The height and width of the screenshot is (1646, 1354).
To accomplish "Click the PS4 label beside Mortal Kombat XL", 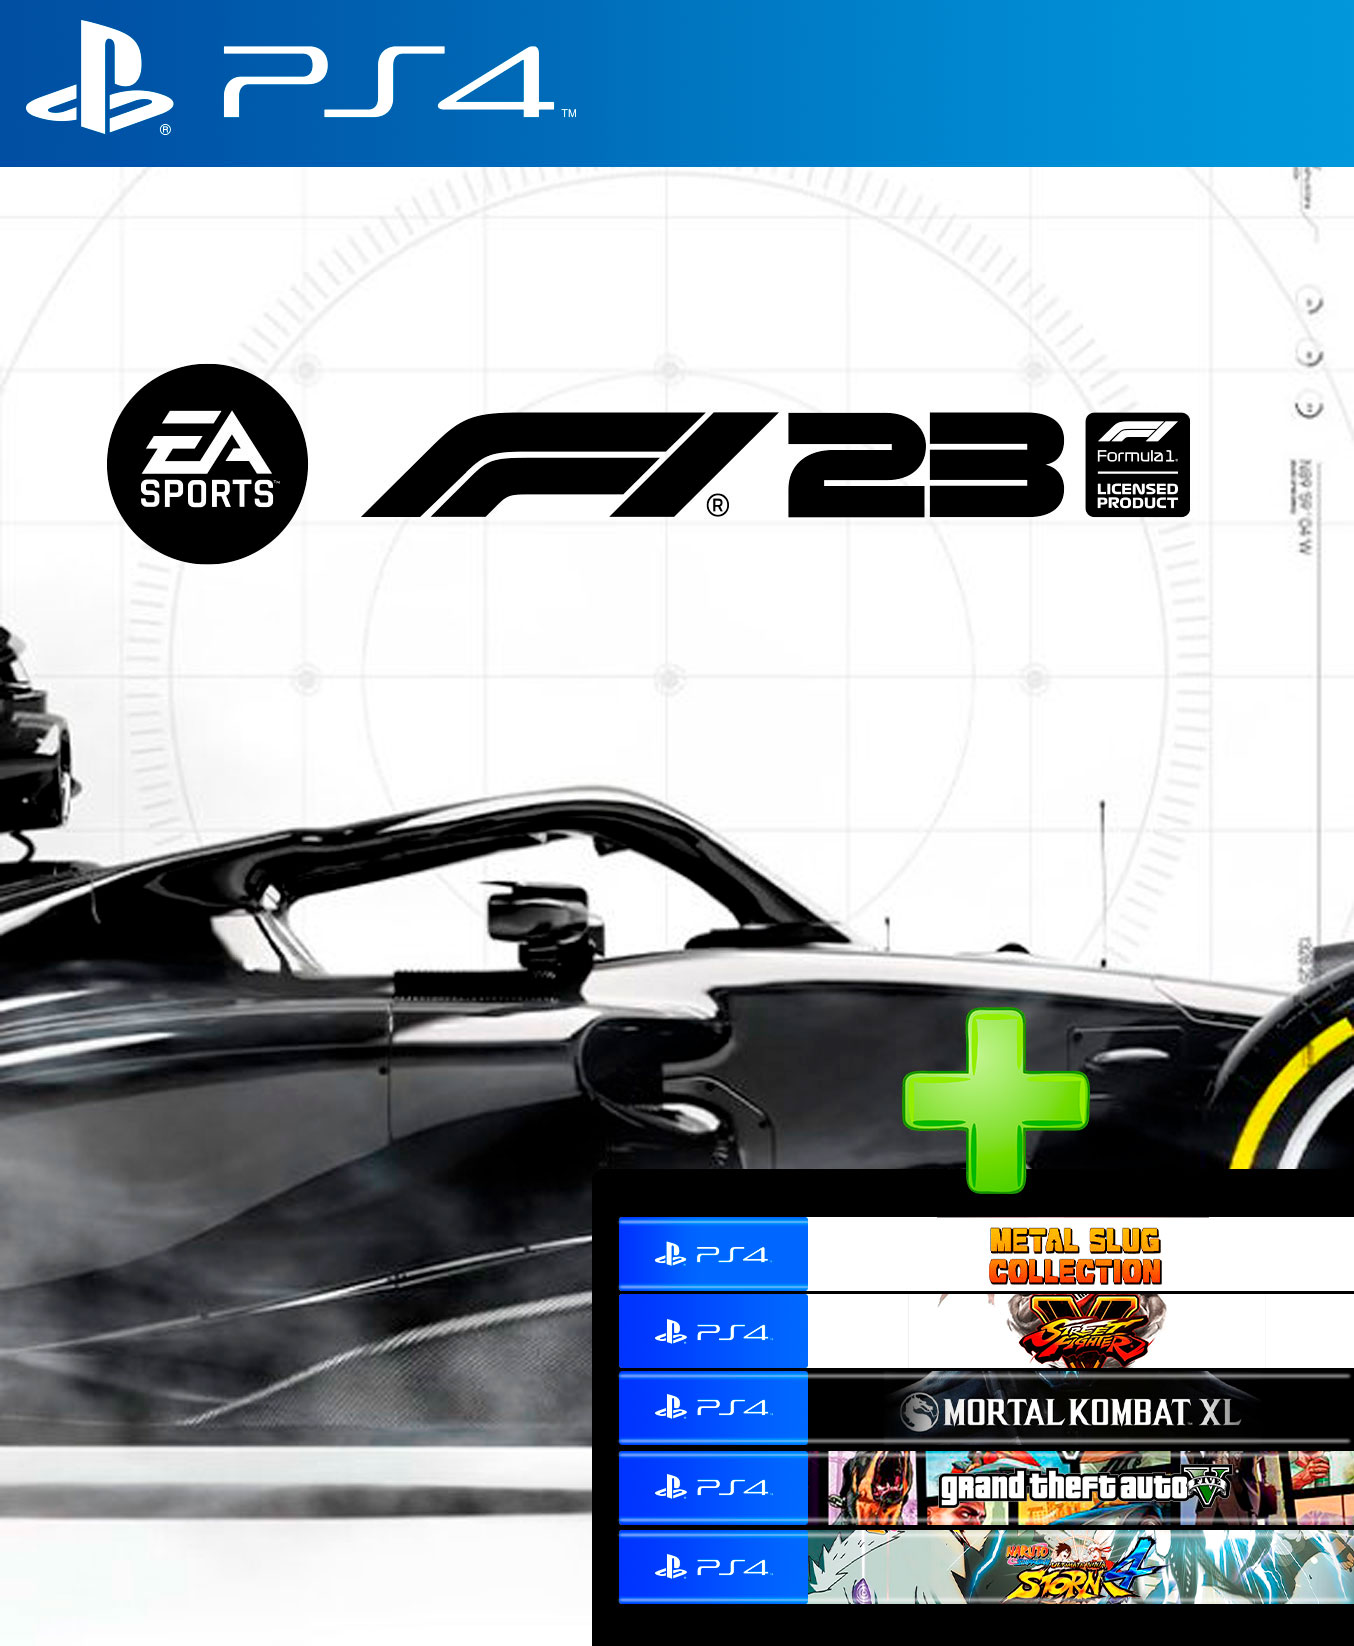I will (x=713, y=1409).
